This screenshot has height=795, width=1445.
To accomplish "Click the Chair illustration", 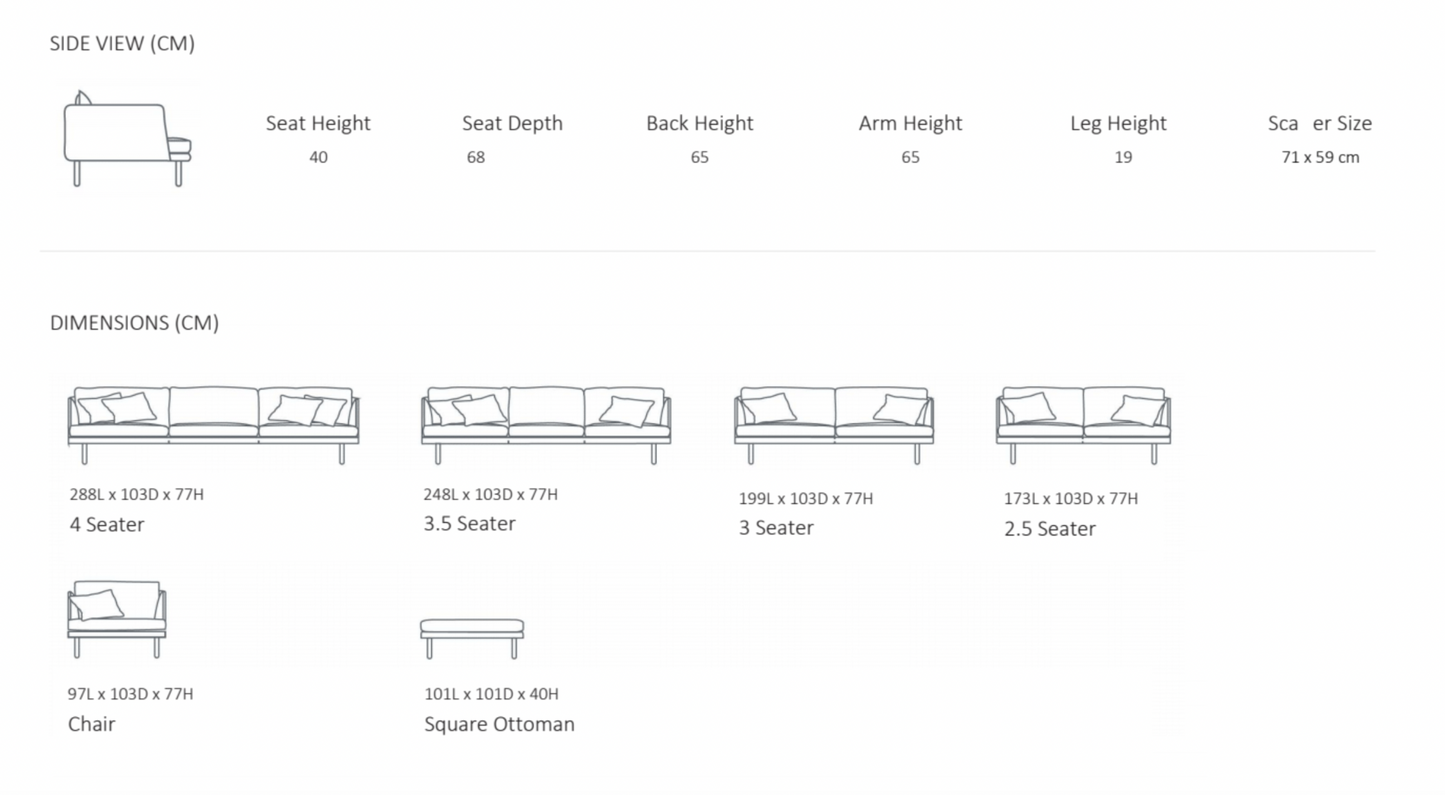I will pyautogui.click(x=117, y=618).
